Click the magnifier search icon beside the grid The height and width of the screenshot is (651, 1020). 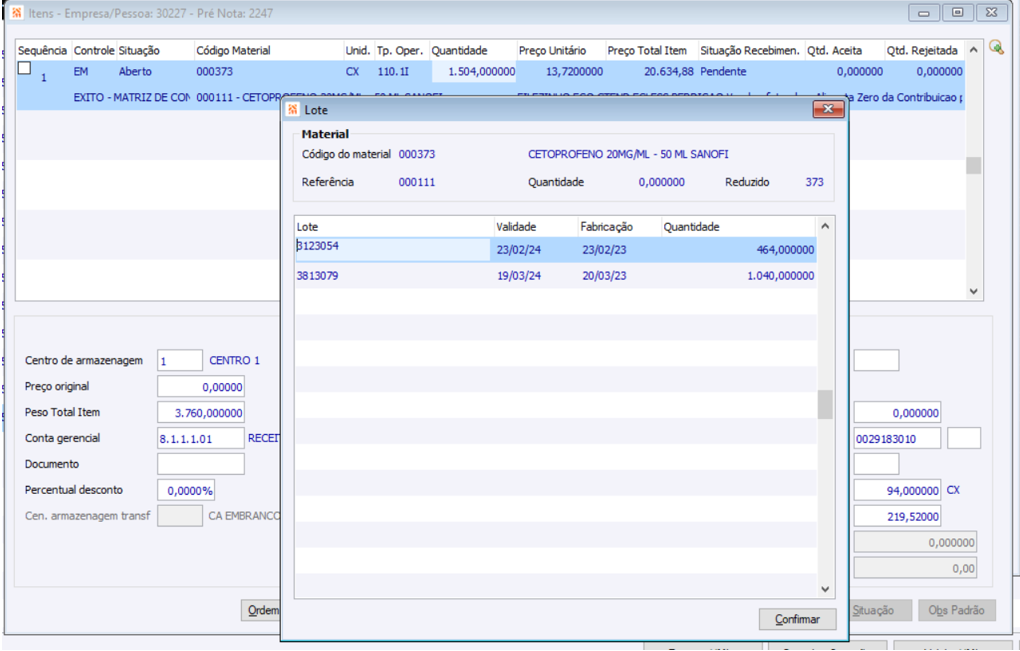pos(995,48)
